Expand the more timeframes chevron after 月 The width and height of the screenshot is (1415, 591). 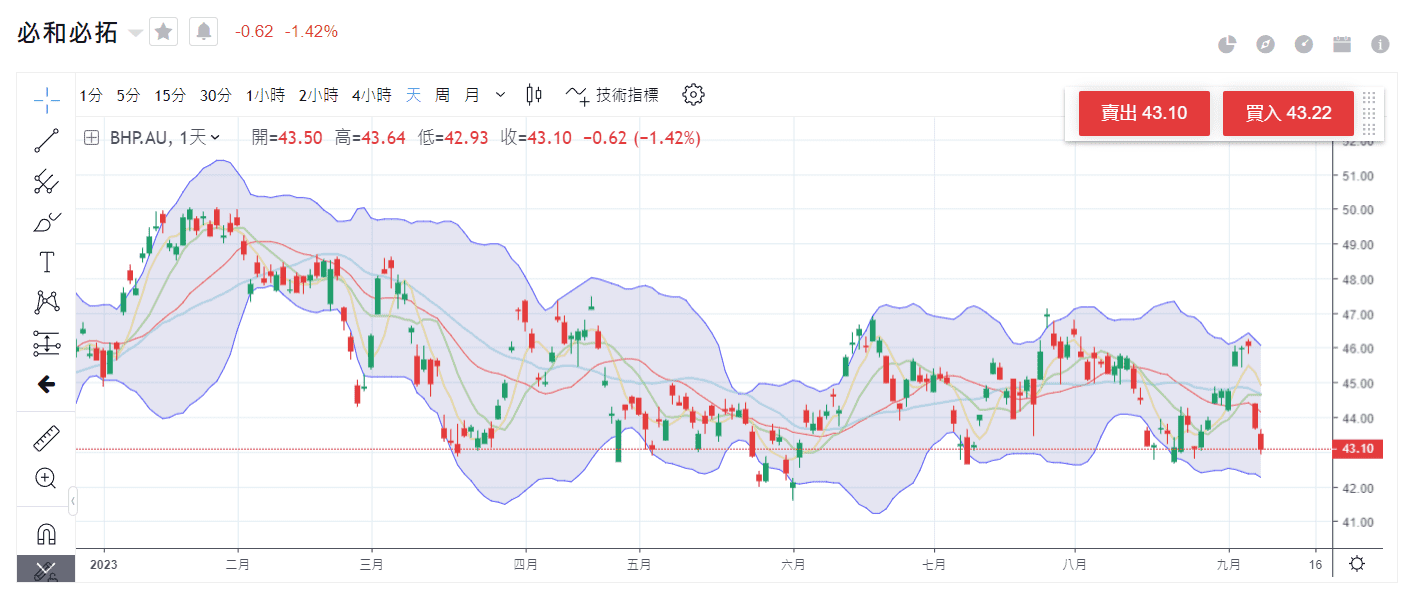point(501,95)
